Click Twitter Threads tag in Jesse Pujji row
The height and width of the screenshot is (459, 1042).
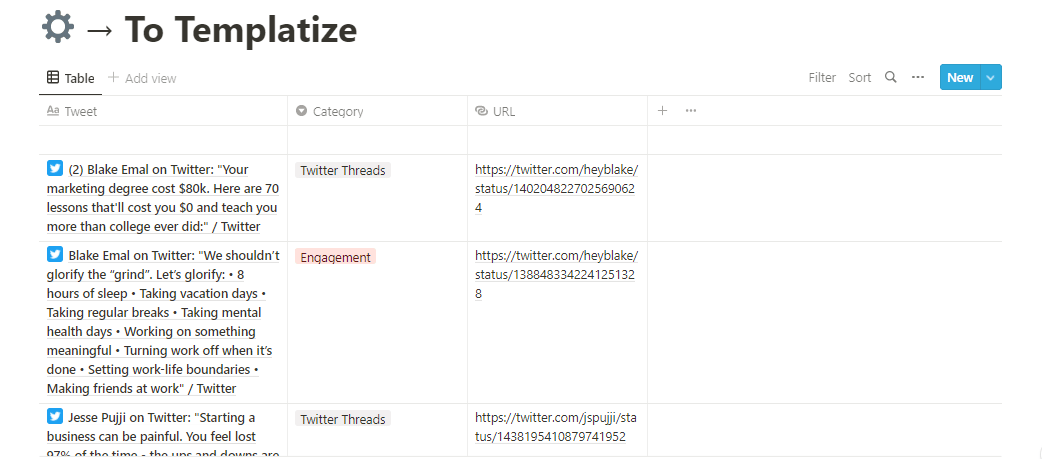pos(342,419)
